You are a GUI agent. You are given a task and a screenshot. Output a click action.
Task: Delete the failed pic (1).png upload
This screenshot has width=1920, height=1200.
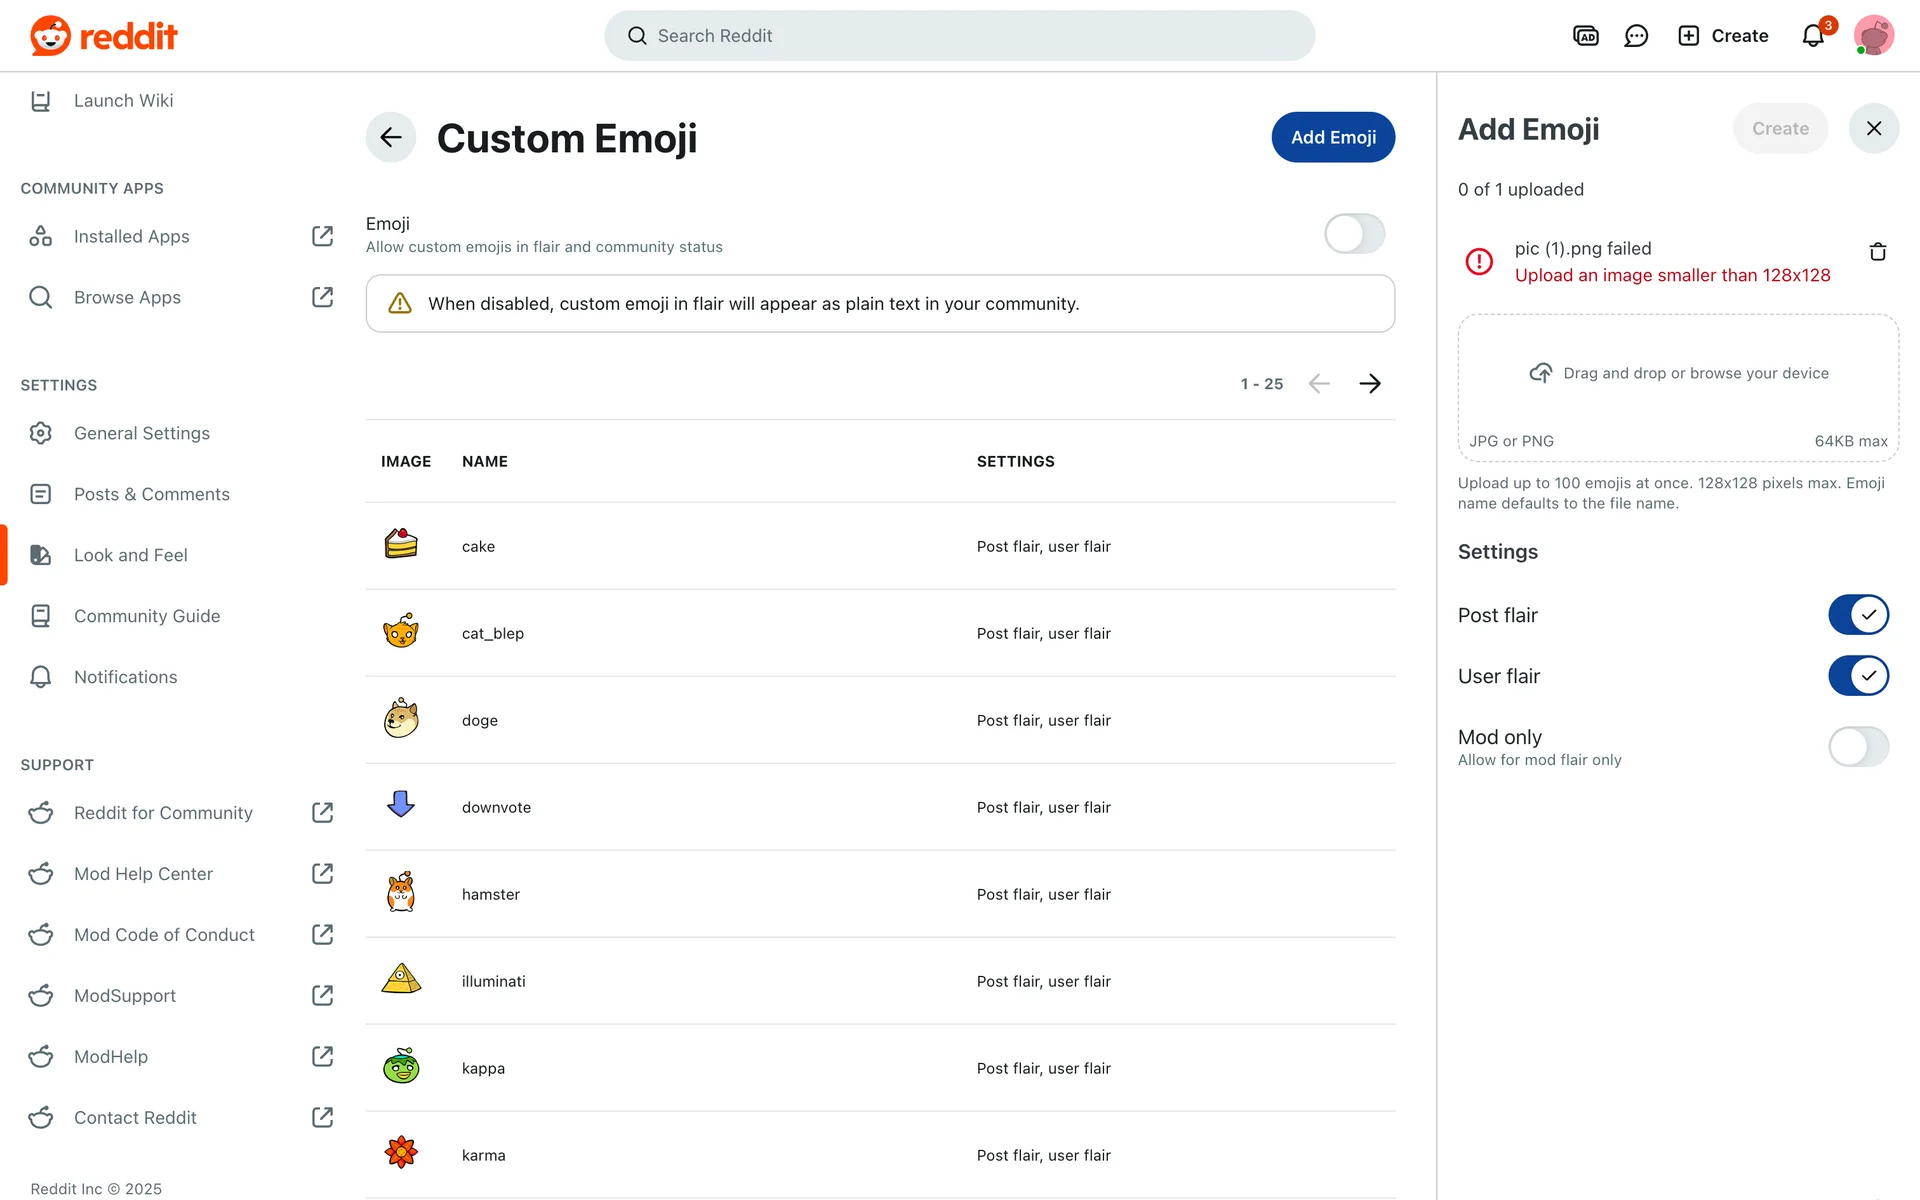[x=1877, y=252]
